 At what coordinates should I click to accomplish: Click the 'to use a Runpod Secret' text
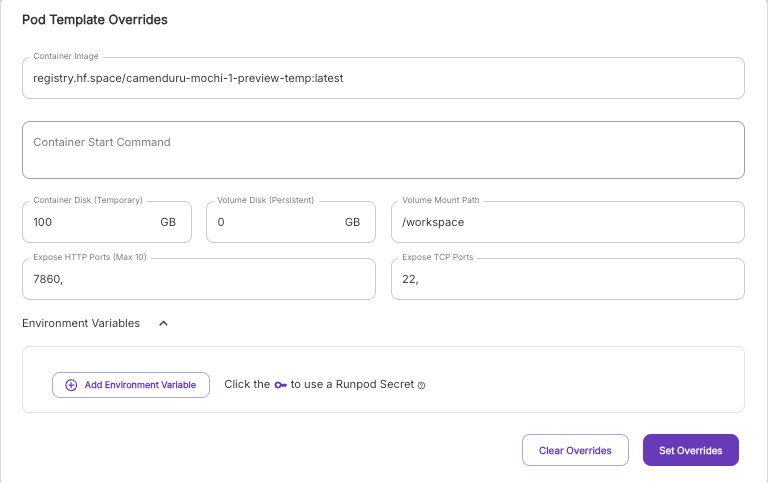tap(352, 385)
